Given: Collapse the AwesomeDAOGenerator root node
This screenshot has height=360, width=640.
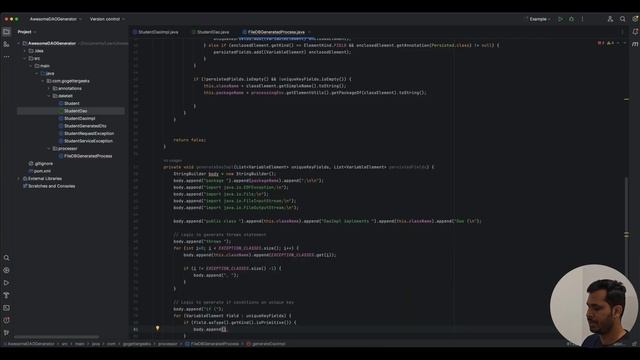Looking at the screenshot, I should [x=19, y=43].
